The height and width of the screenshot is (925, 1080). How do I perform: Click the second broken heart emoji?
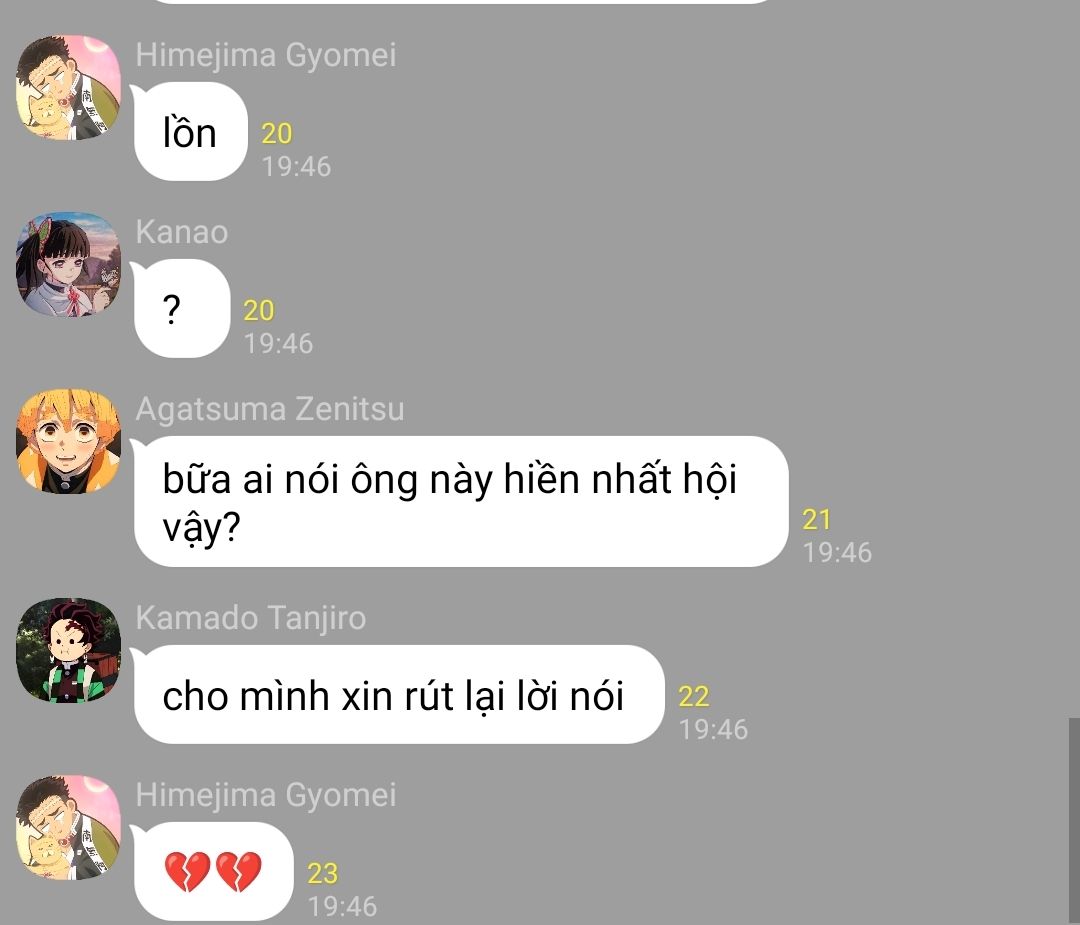point(239,871)
